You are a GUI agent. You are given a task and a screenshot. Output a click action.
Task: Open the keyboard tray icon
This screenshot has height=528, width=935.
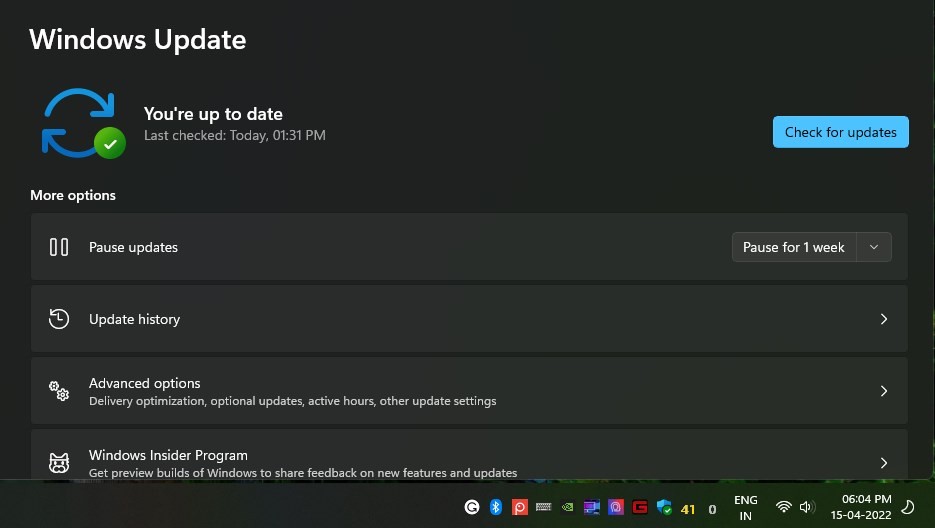(x=543, y=507)
